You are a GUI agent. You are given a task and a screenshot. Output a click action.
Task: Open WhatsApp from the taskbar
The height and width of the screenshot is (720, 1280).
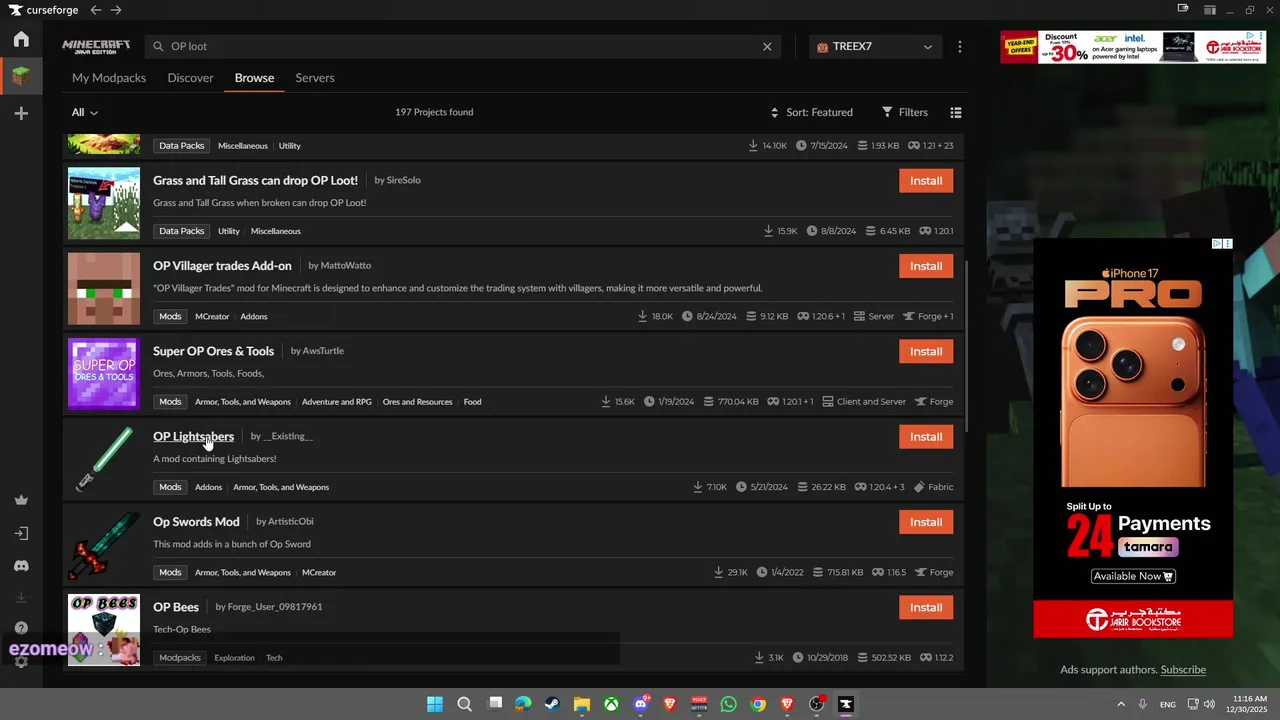coord(728,704)
